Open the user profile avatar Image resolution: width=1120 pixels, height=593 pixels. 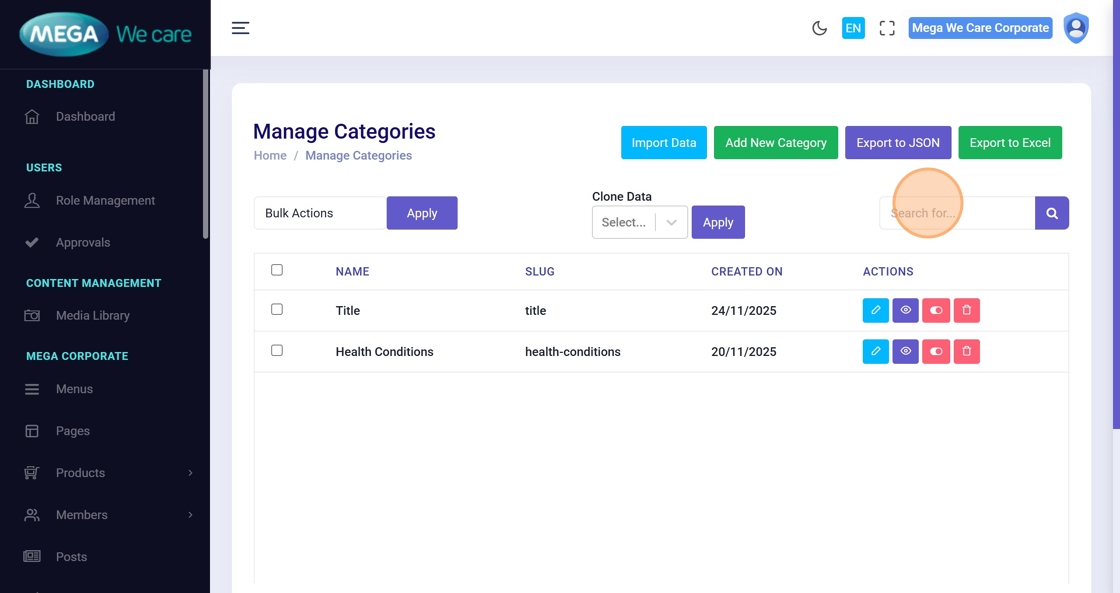(1076, 28)
